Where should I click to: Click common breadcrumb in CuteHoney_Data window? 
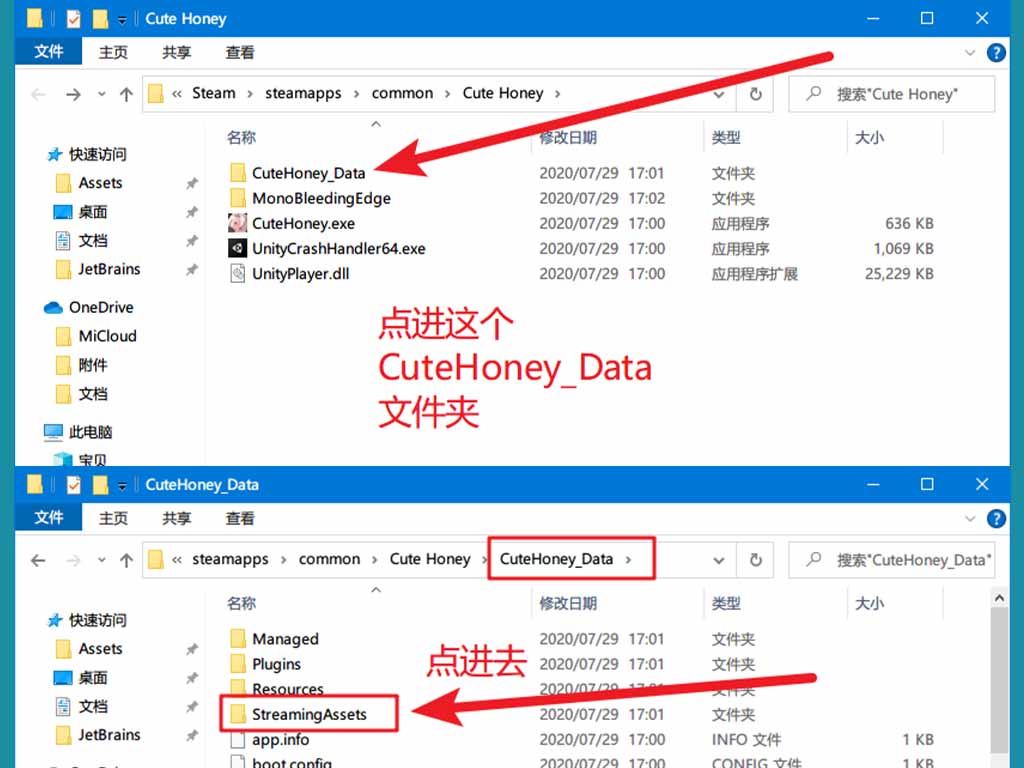point(329,559)
